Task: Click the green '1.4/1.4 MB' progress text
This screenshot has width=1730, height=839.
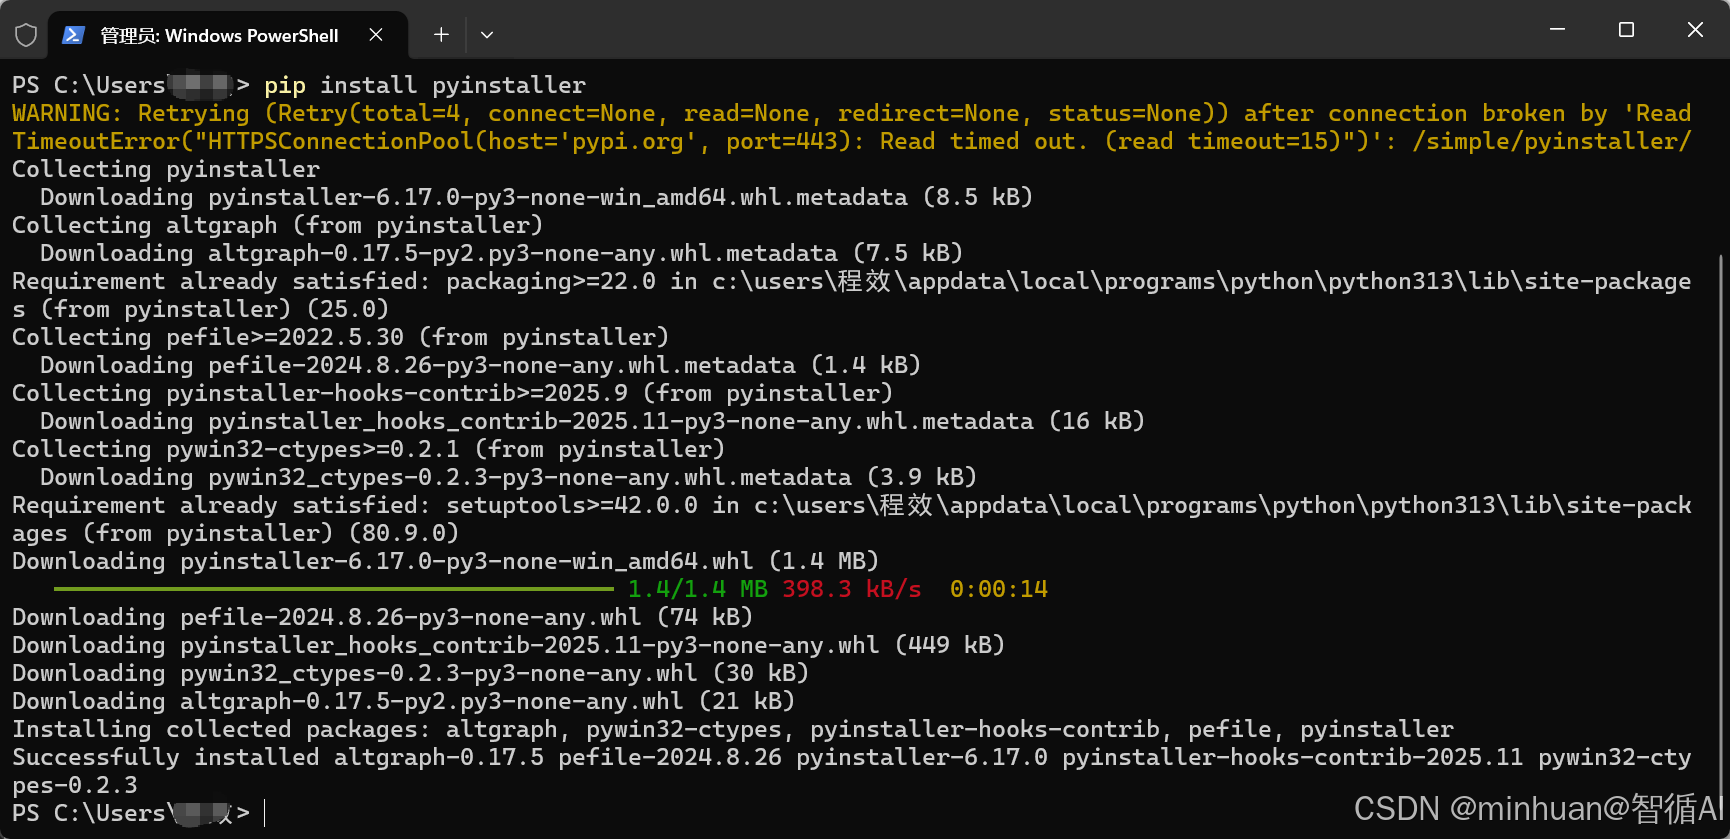Action: 697,589
